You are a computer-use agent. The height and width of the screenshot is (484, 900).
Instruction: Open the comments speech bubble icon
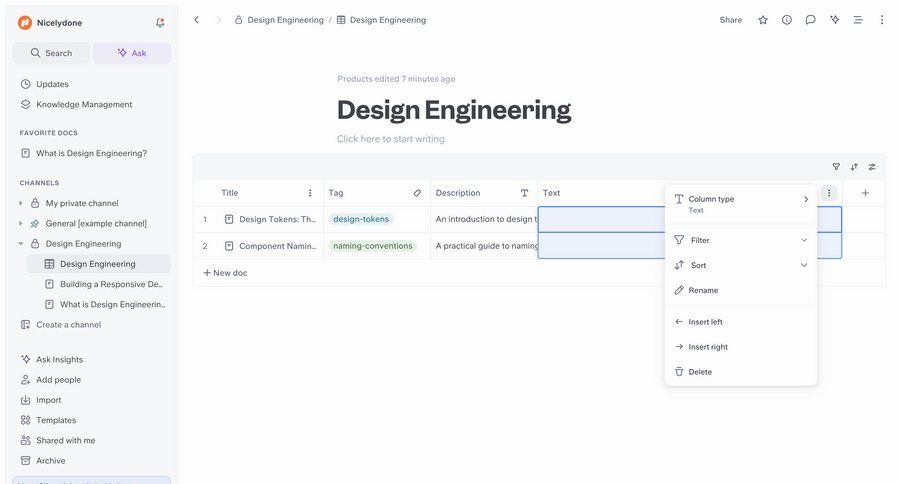[x=810, y=20]
